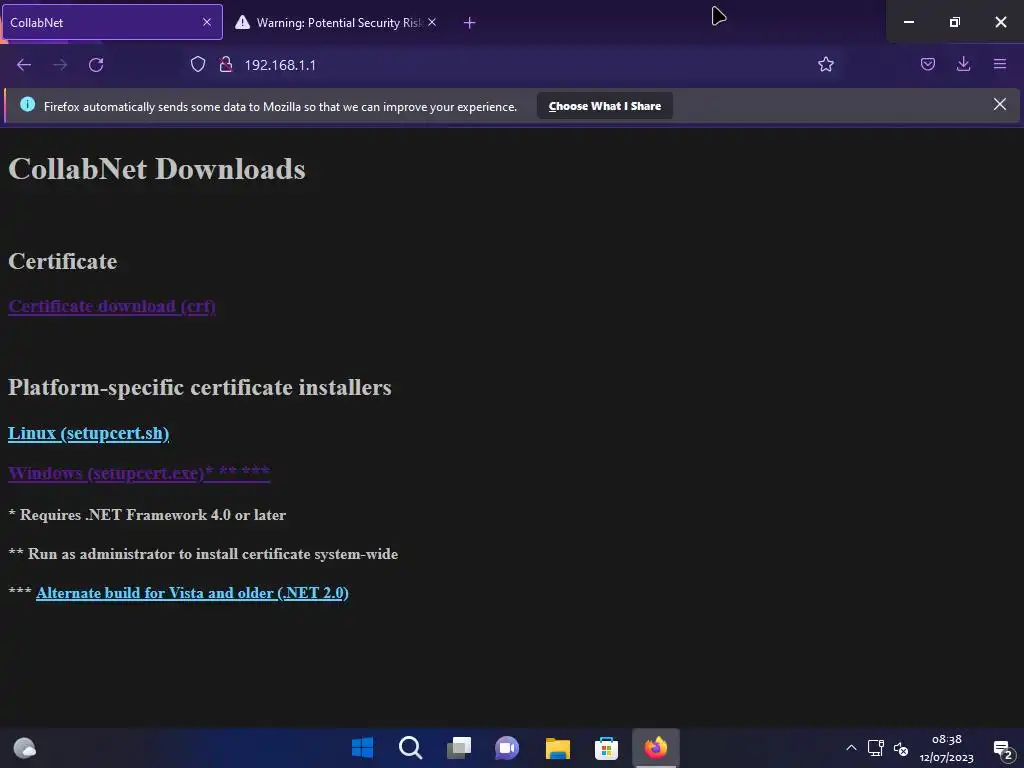1024x768 pixels.
Task: Dismiss the Firefox data notification bar
Action: tap(999, 104)
